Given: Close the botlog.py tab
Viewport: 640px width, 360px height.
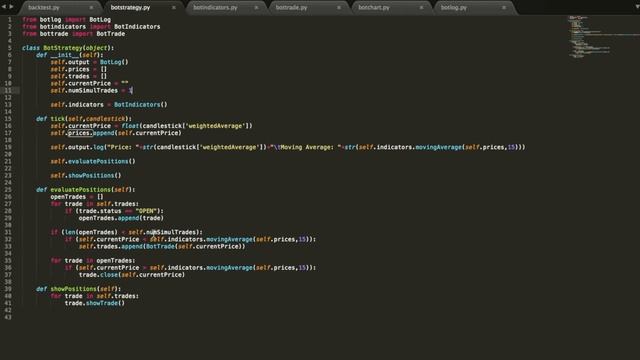Looking at the screenshot, I should click(504, 7).
